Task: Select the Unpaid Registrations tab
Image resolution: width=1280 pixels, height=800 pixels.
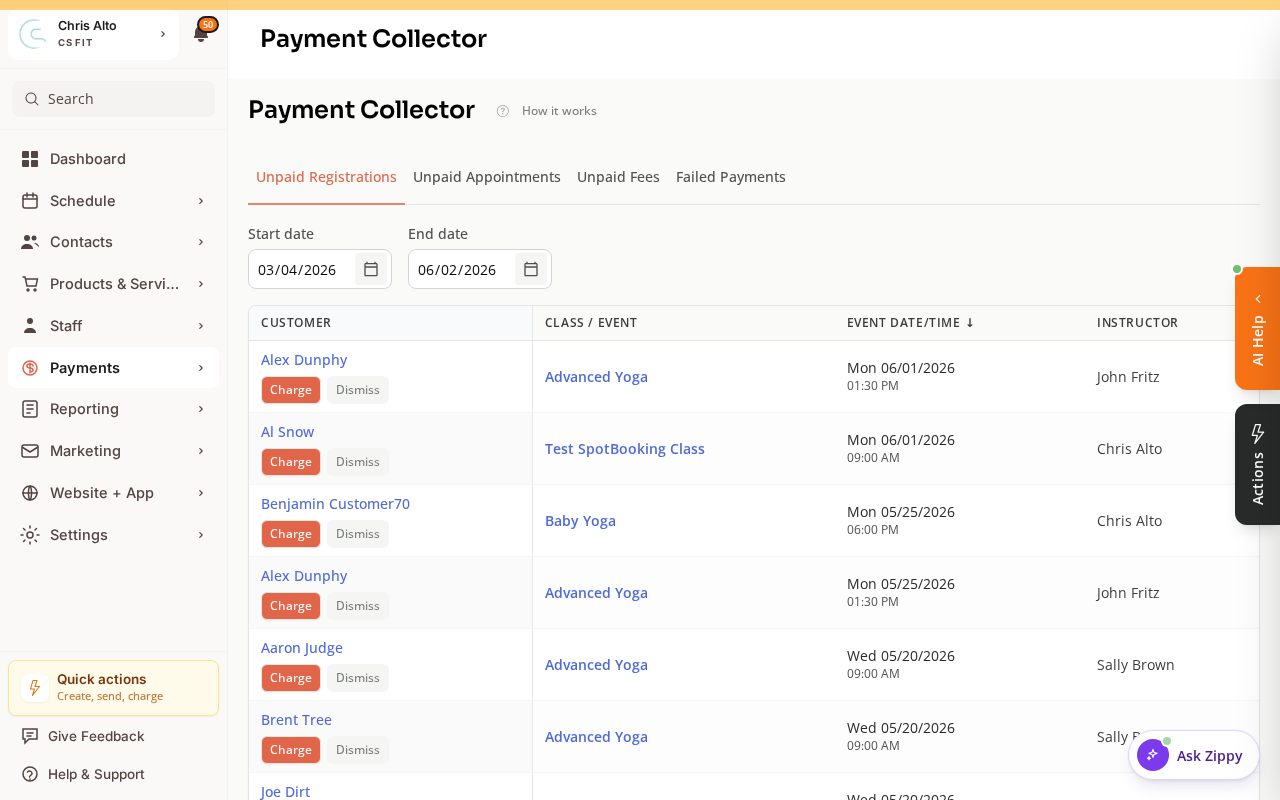Action: pyautogui.click(x=326, y=177)
